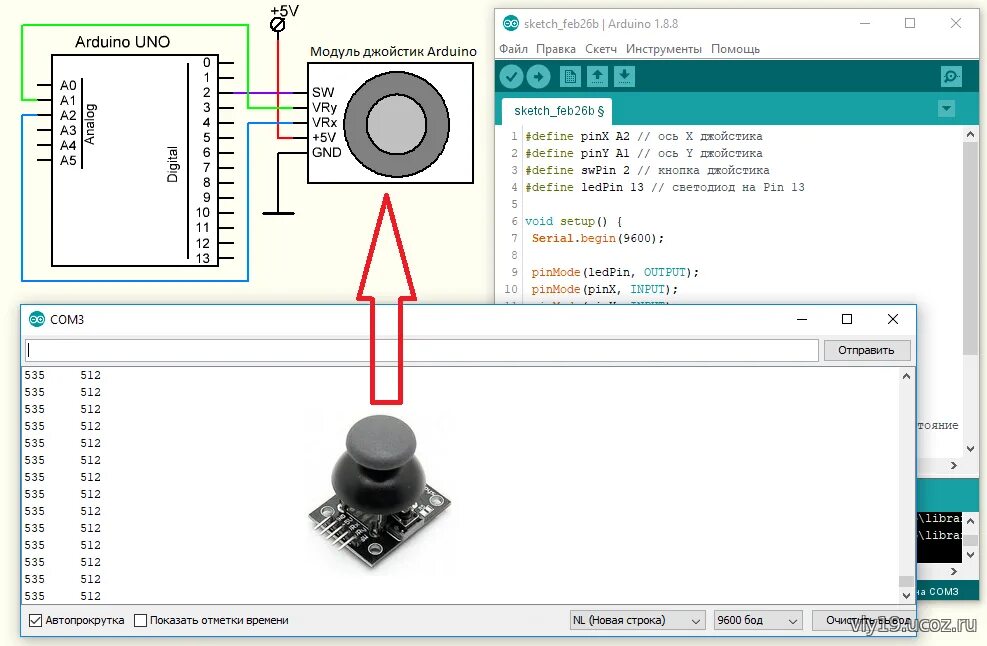This screenshot has width=987, height=646.
Task: Minimize the COM3 serial monitor window
Action: pos(802,319)
